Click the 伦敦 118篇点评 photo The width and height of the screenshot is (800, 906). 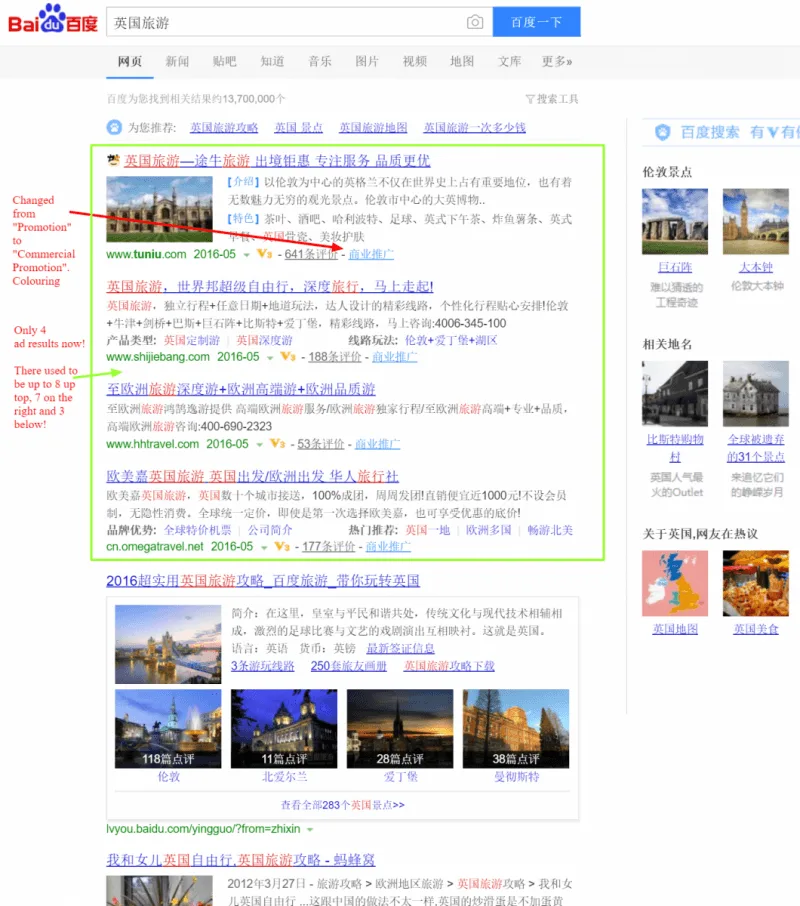168,729
